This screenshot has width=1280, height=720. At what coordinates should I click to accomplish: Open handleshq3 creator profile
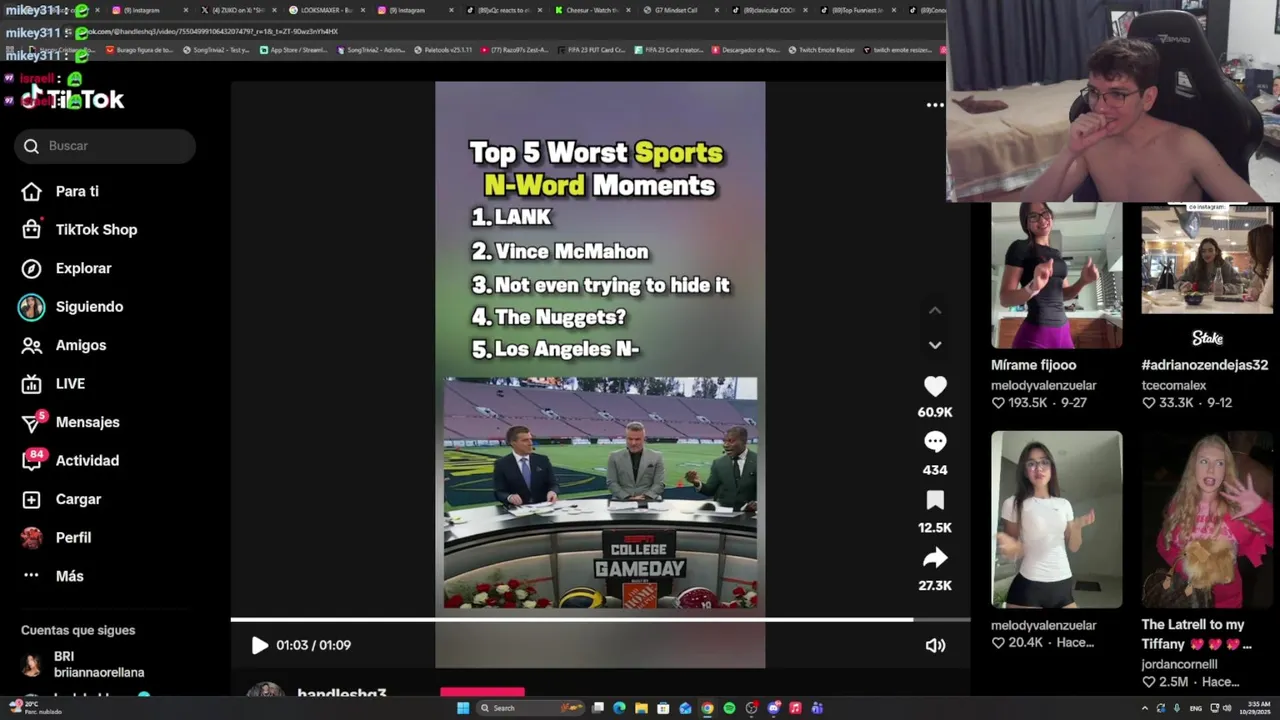pos(341,693)
